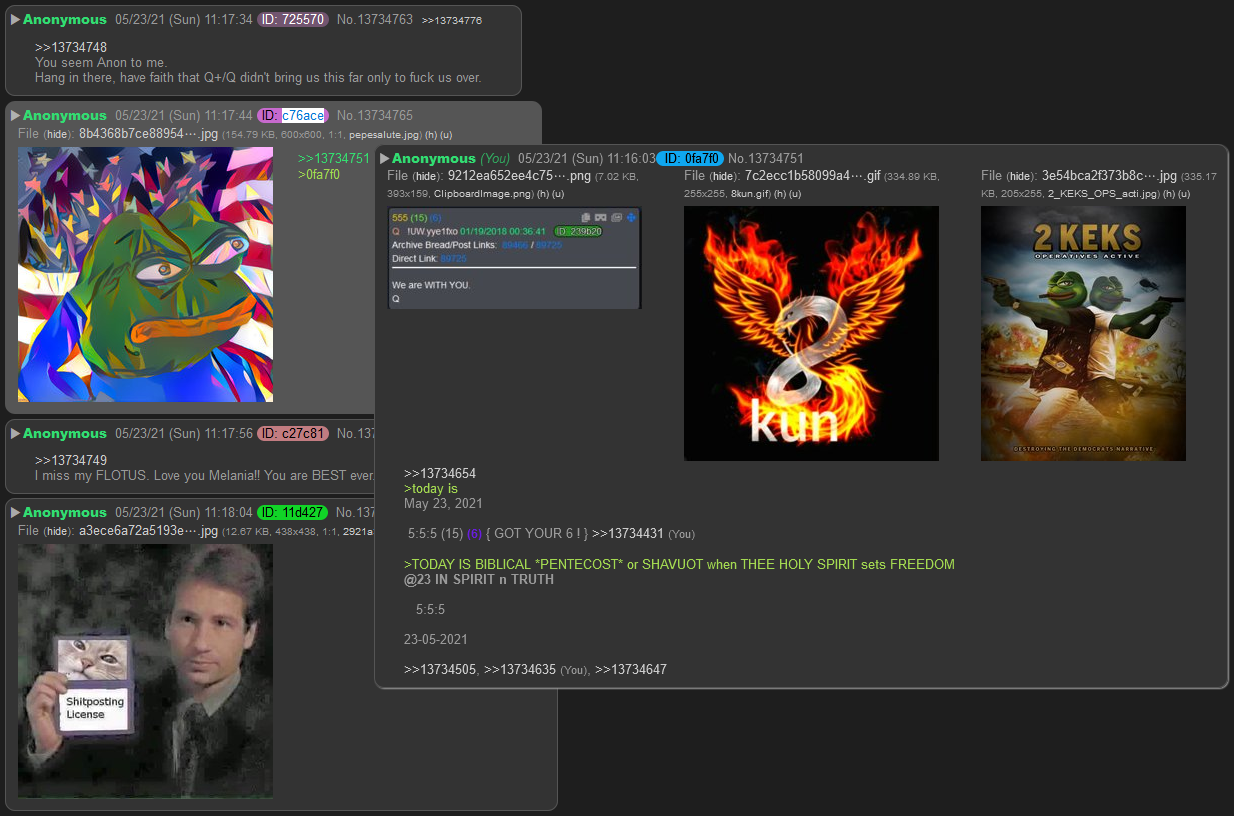Viewport: 1234px width, 816px height.
Task: Open file link 8b4368b7ce88954….jpg
Action: (x=148, y=134)
